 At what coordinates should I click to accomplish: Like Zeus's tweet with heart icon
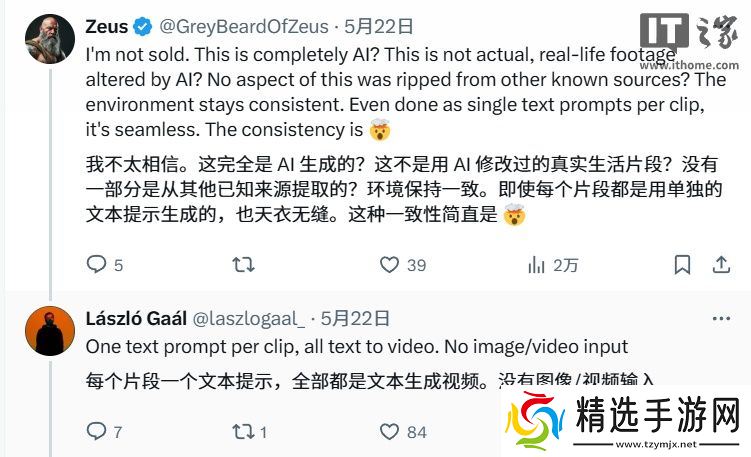[389, 264]
